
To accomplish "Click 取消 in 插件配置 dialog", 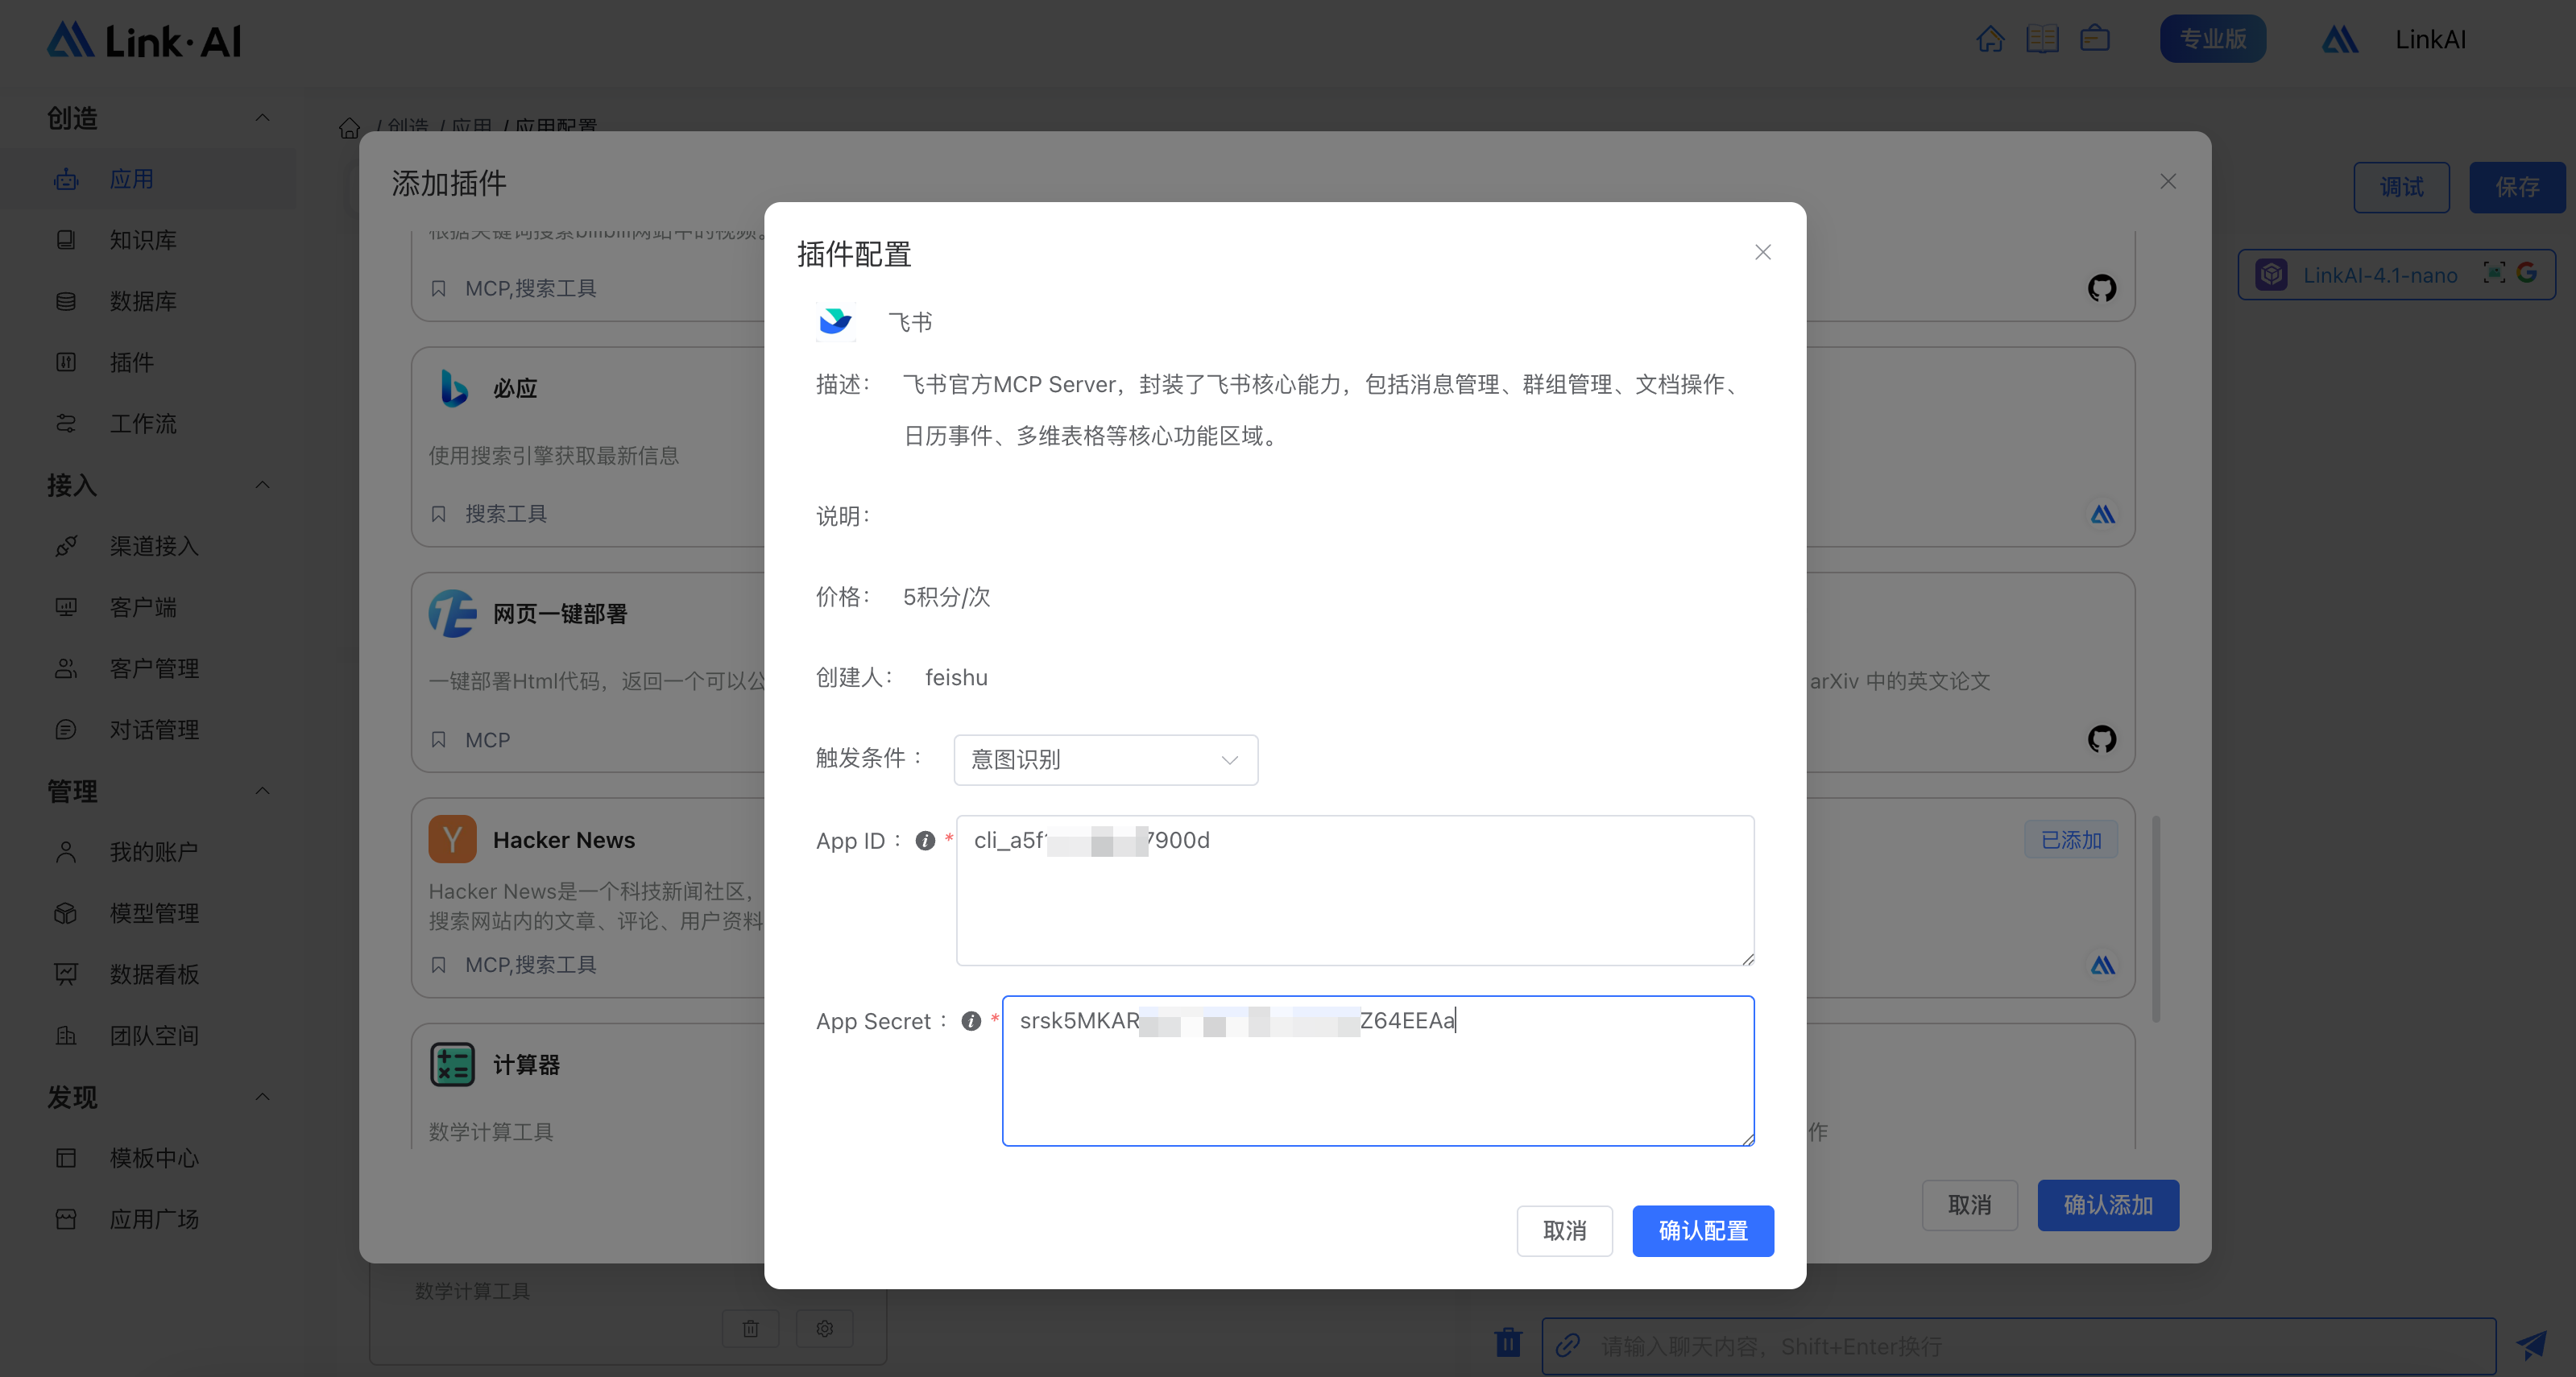I will click(x=1564, y=1231).
